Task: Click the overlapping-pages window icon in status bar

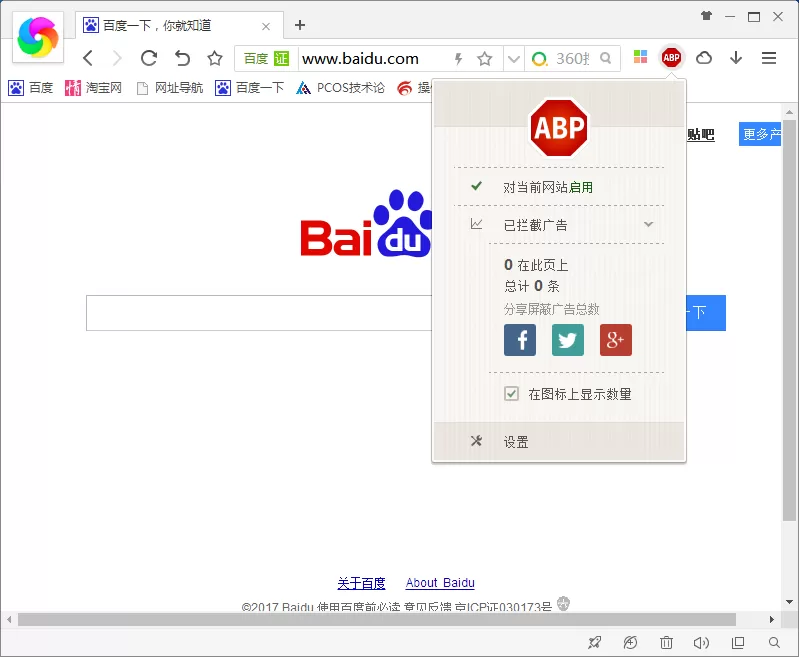Action: click(737, 643)
